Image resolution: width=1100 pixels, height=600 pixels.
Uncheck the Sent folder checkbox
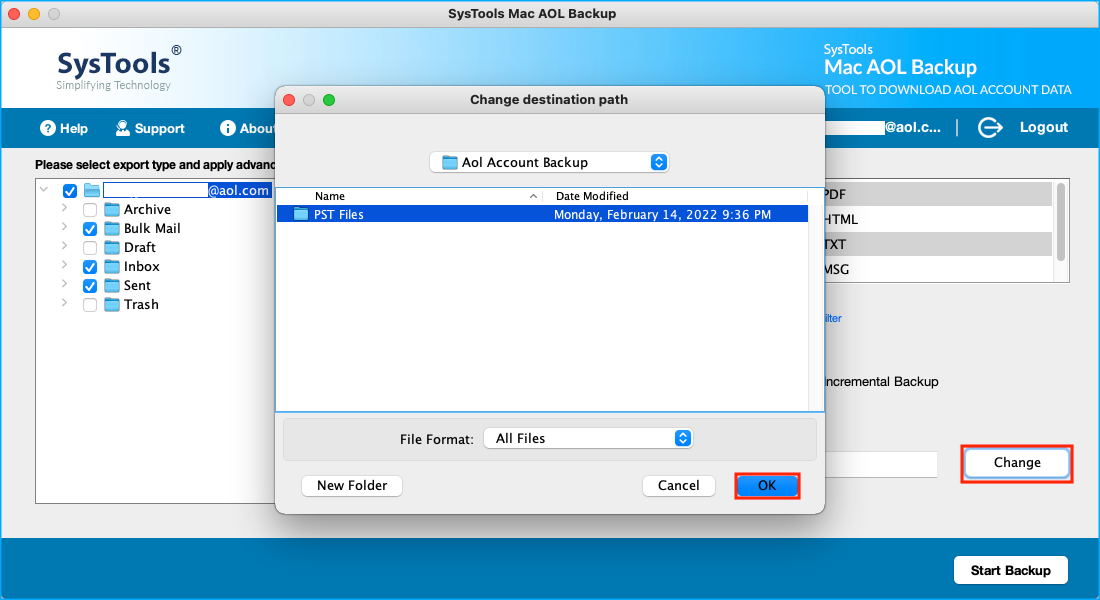90,286
